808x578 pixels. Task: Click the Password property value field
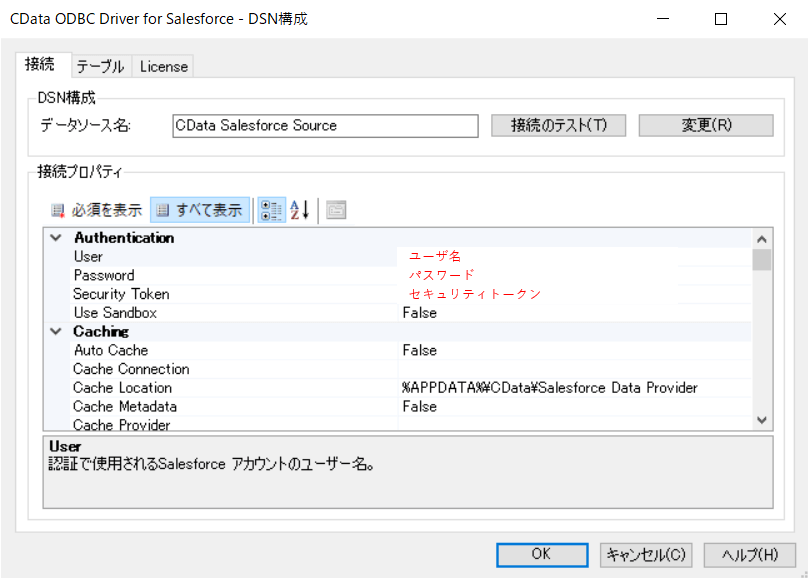(574, 275)
